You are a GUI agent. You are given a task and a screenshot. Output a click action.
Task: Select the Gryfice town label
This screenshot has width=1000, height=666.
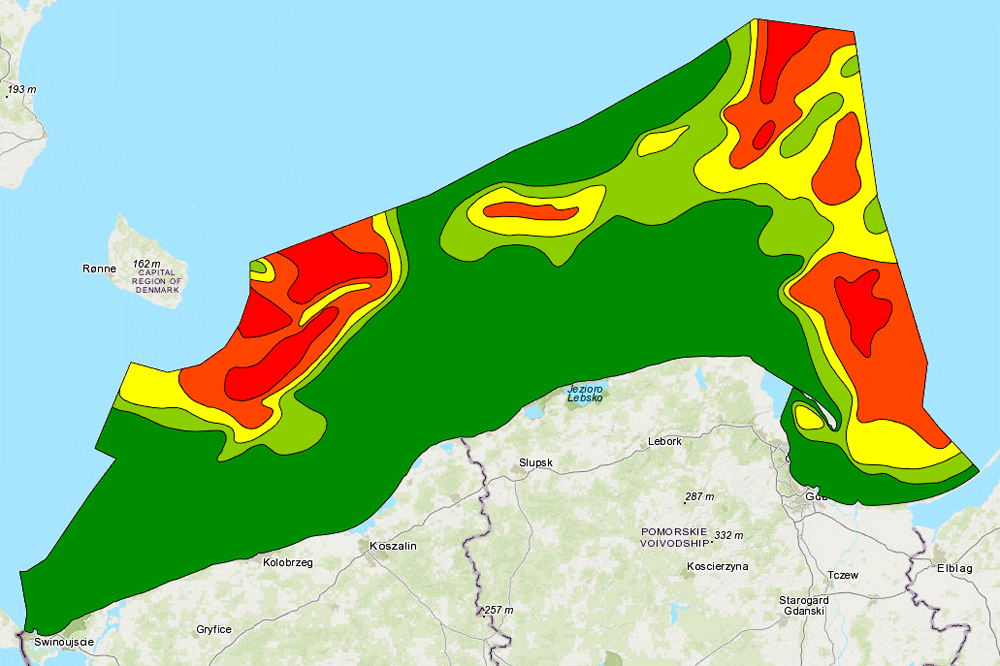pos(214,629)
